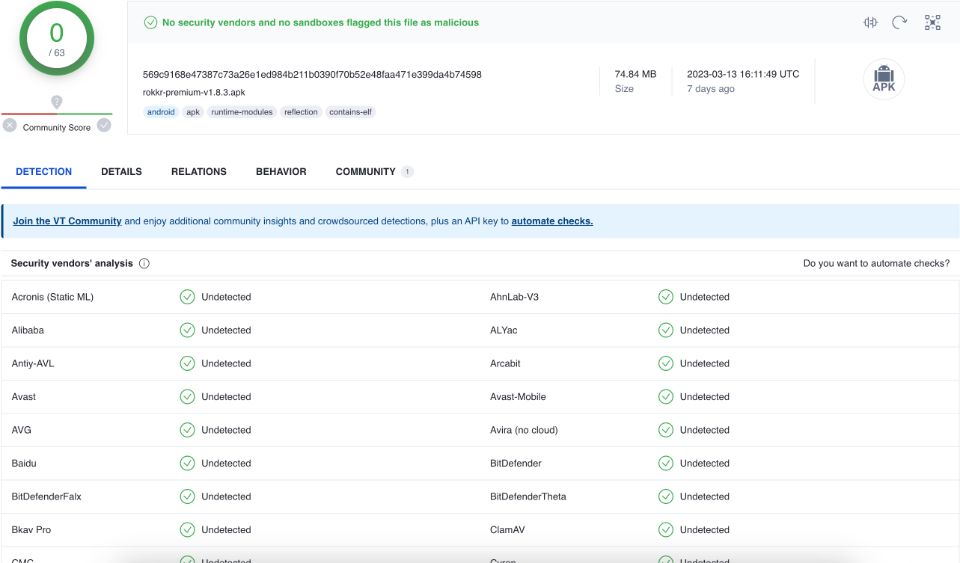The width and height of the screenshot is (960, 563).
Task: Click the contains-elf tag
Action: (350, 112)
